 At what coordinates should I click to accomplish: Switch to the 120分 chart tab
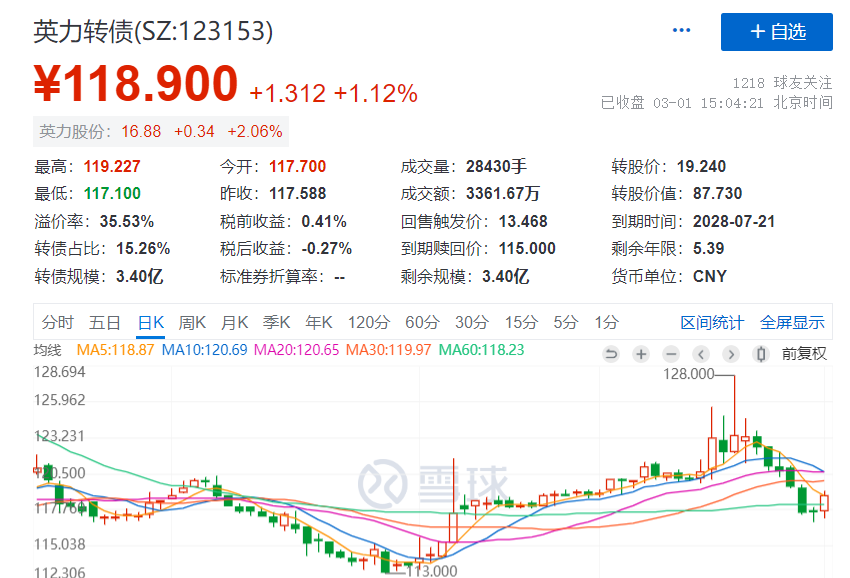[x=369, y=322]
